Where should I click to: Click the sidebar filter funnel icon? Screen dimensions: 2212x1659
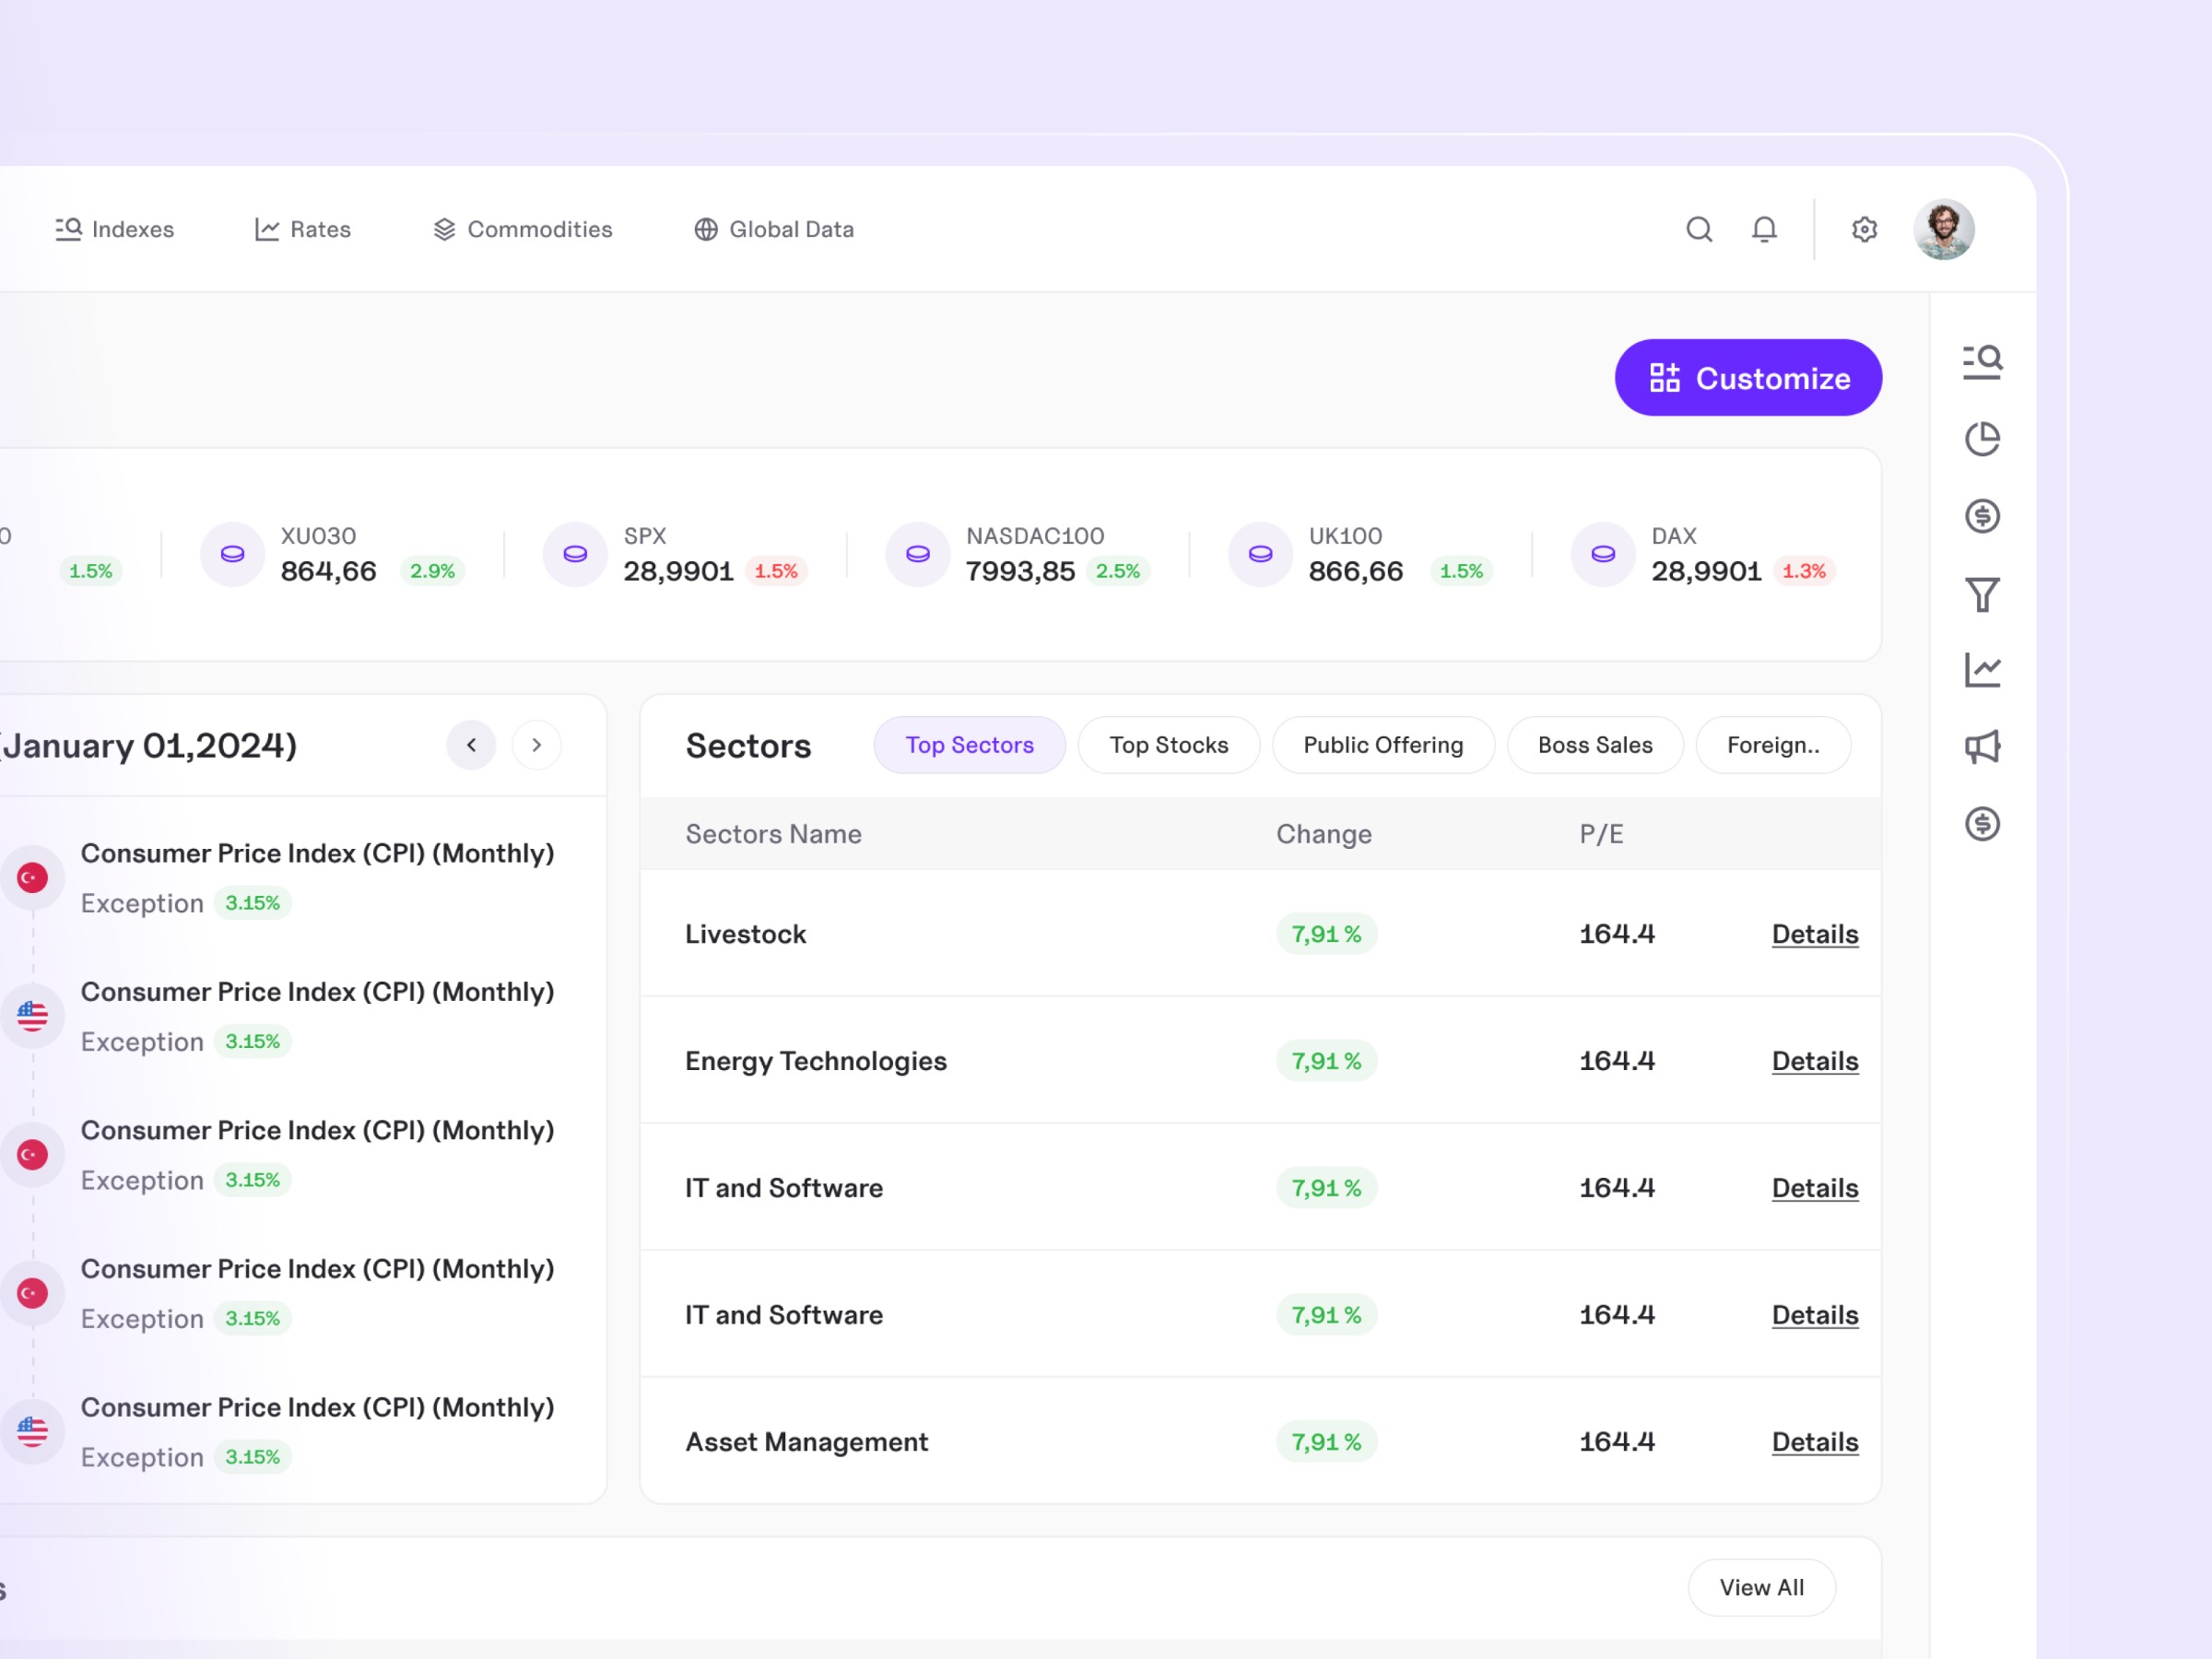coord(1982,594)
